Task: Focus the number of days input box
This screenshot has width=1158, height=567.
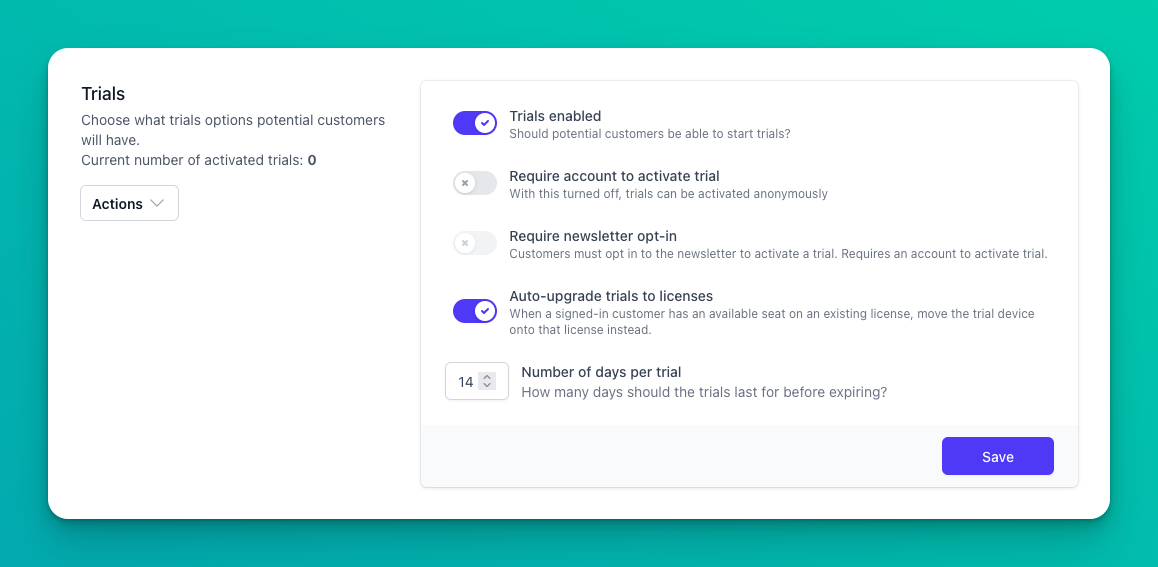Action: click(x=476, y=381)
